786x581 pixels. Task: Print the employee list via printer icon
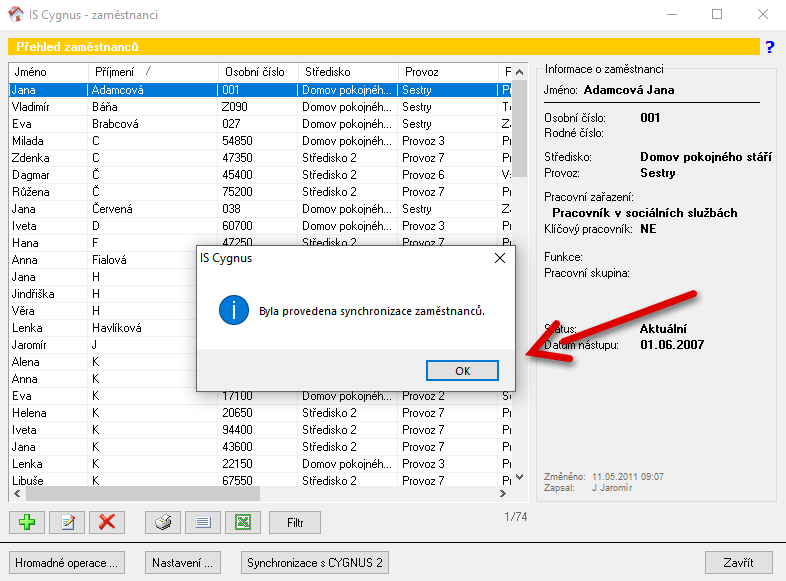[x=163, y=522]
